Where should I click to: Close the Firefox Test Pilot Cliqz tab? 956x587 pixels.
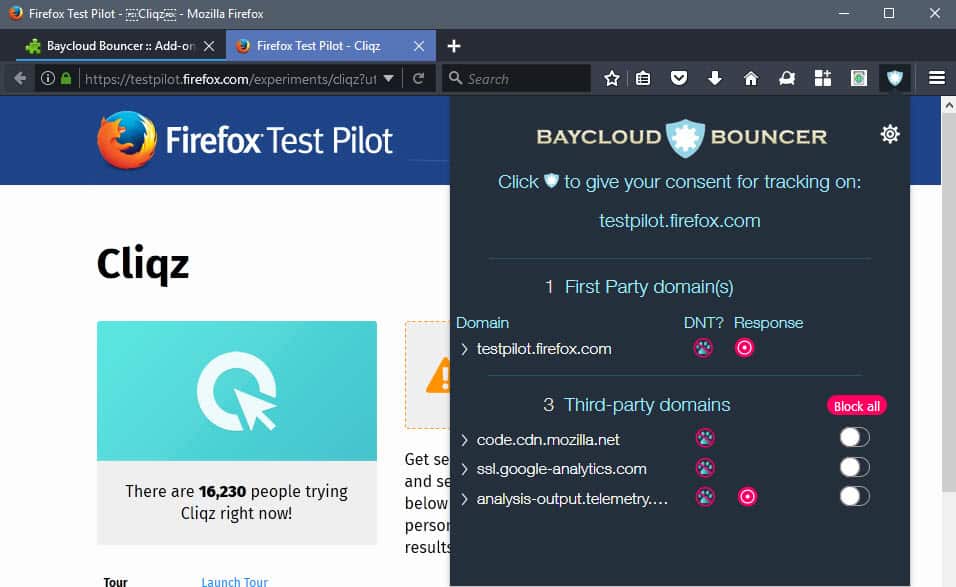tap(419, 46)
